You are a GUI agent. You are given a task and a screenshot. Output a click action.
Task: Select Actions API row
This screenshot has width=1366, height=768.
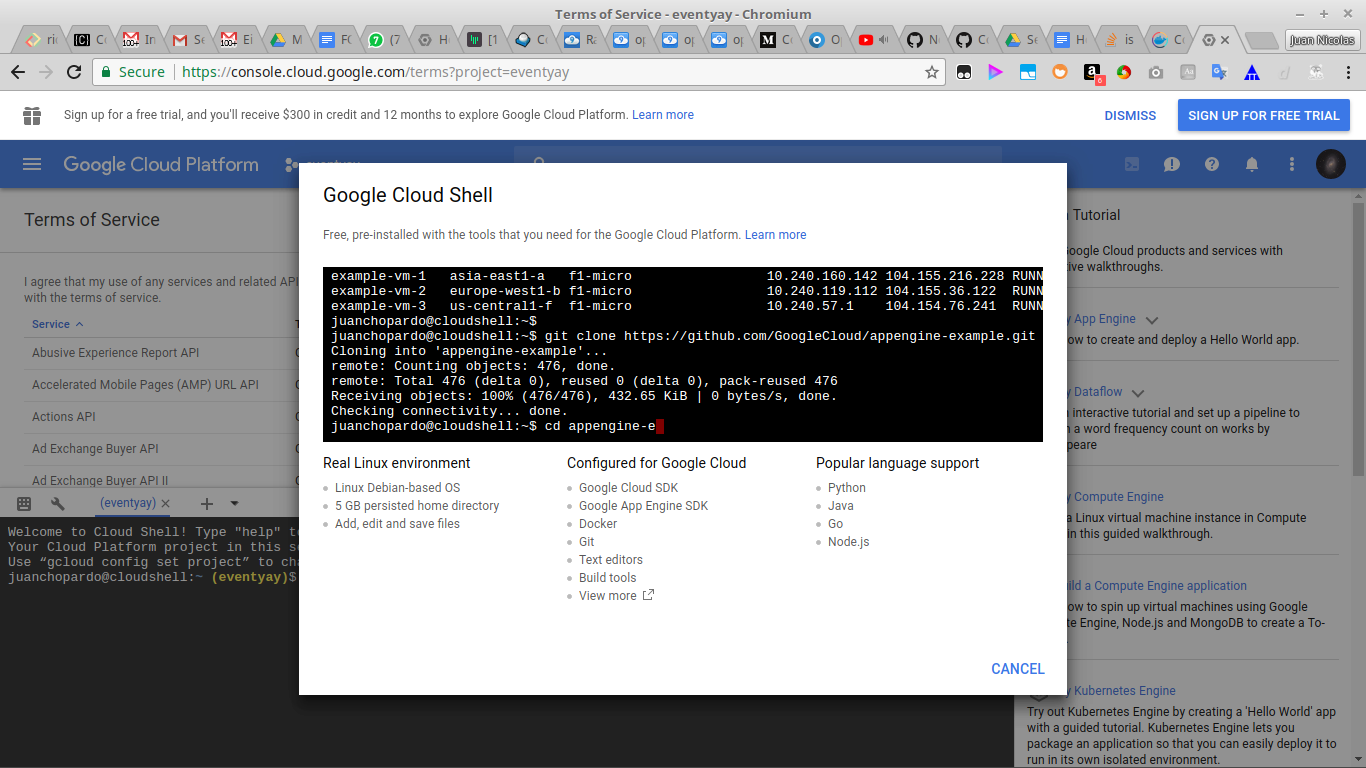pyautogui.click(x=64, y=417)
